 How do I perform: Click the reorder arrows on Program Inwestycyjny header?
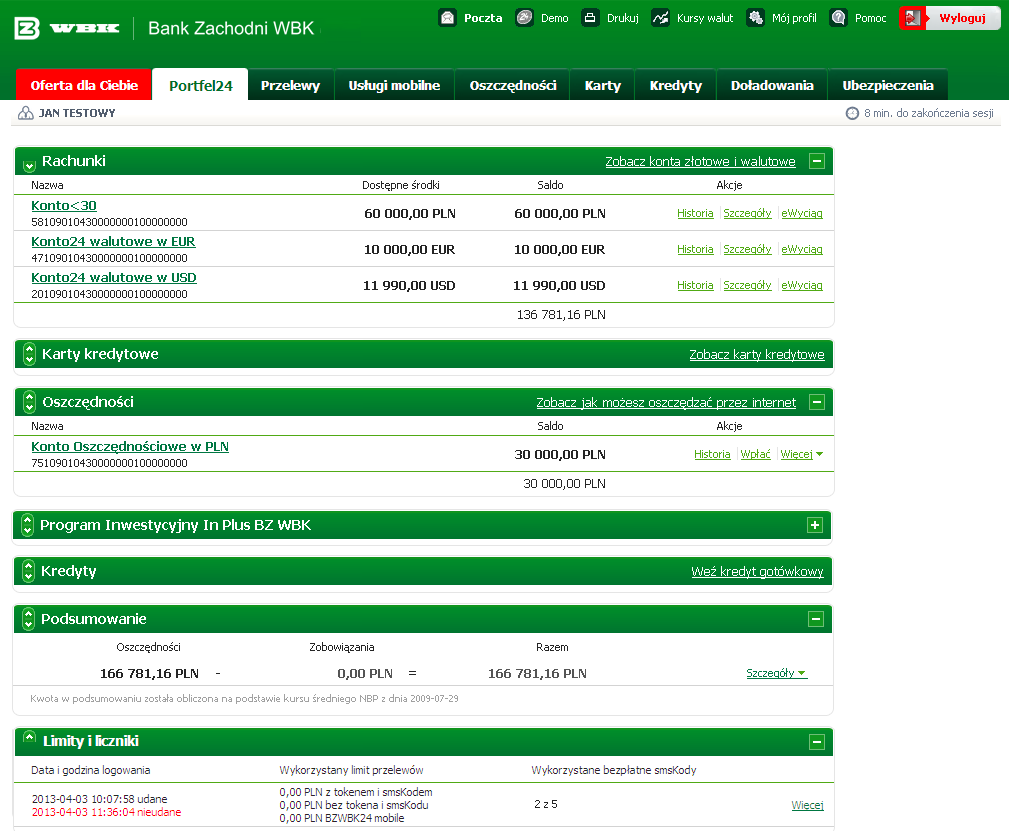point(27,525)
